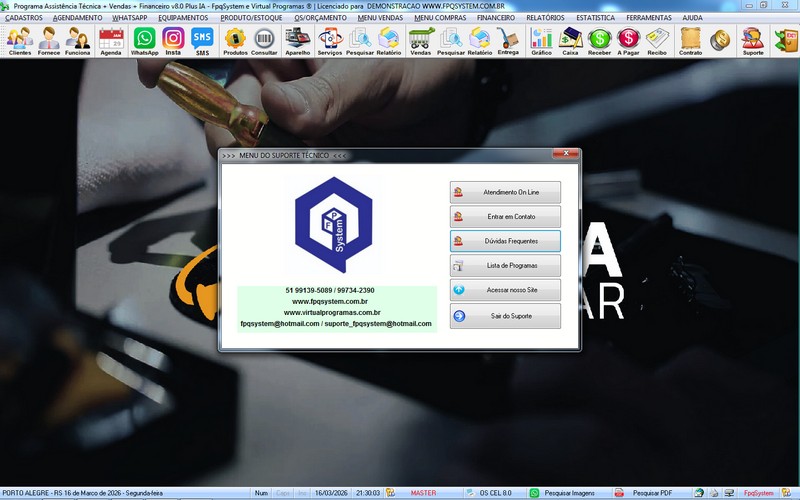Click the FpqSystem label in status bar
Image resolution: width=800 pixels, height=500 pixels.
pyautogui.click(x=758, y=493)
